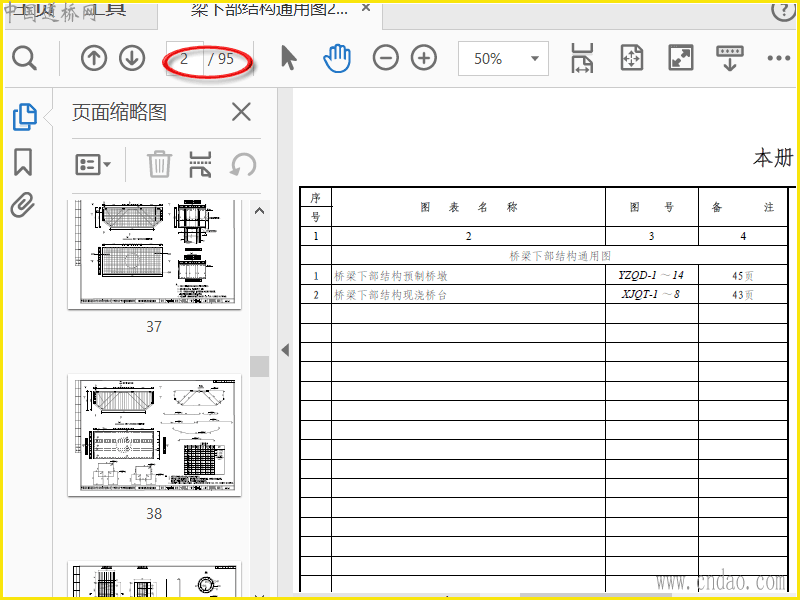Collapse the navigation pane with left arrow
Image resolution: width=800 pixels, height=600 pixels.
(x=285, y=350)
